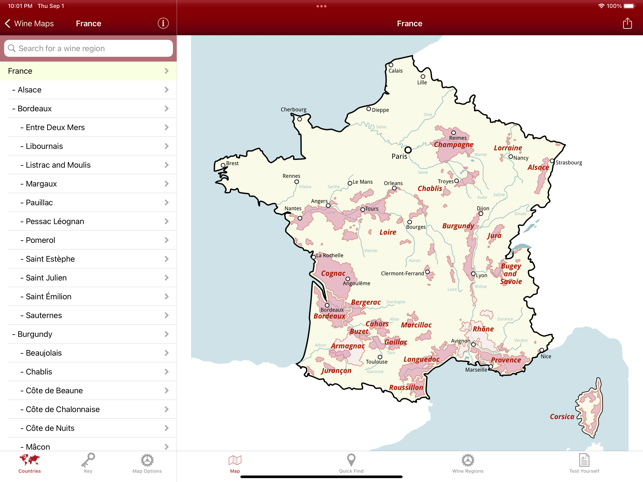Go back to Wine Maps
The height and width of the screenshot is (482, 643).
[30, 23]
